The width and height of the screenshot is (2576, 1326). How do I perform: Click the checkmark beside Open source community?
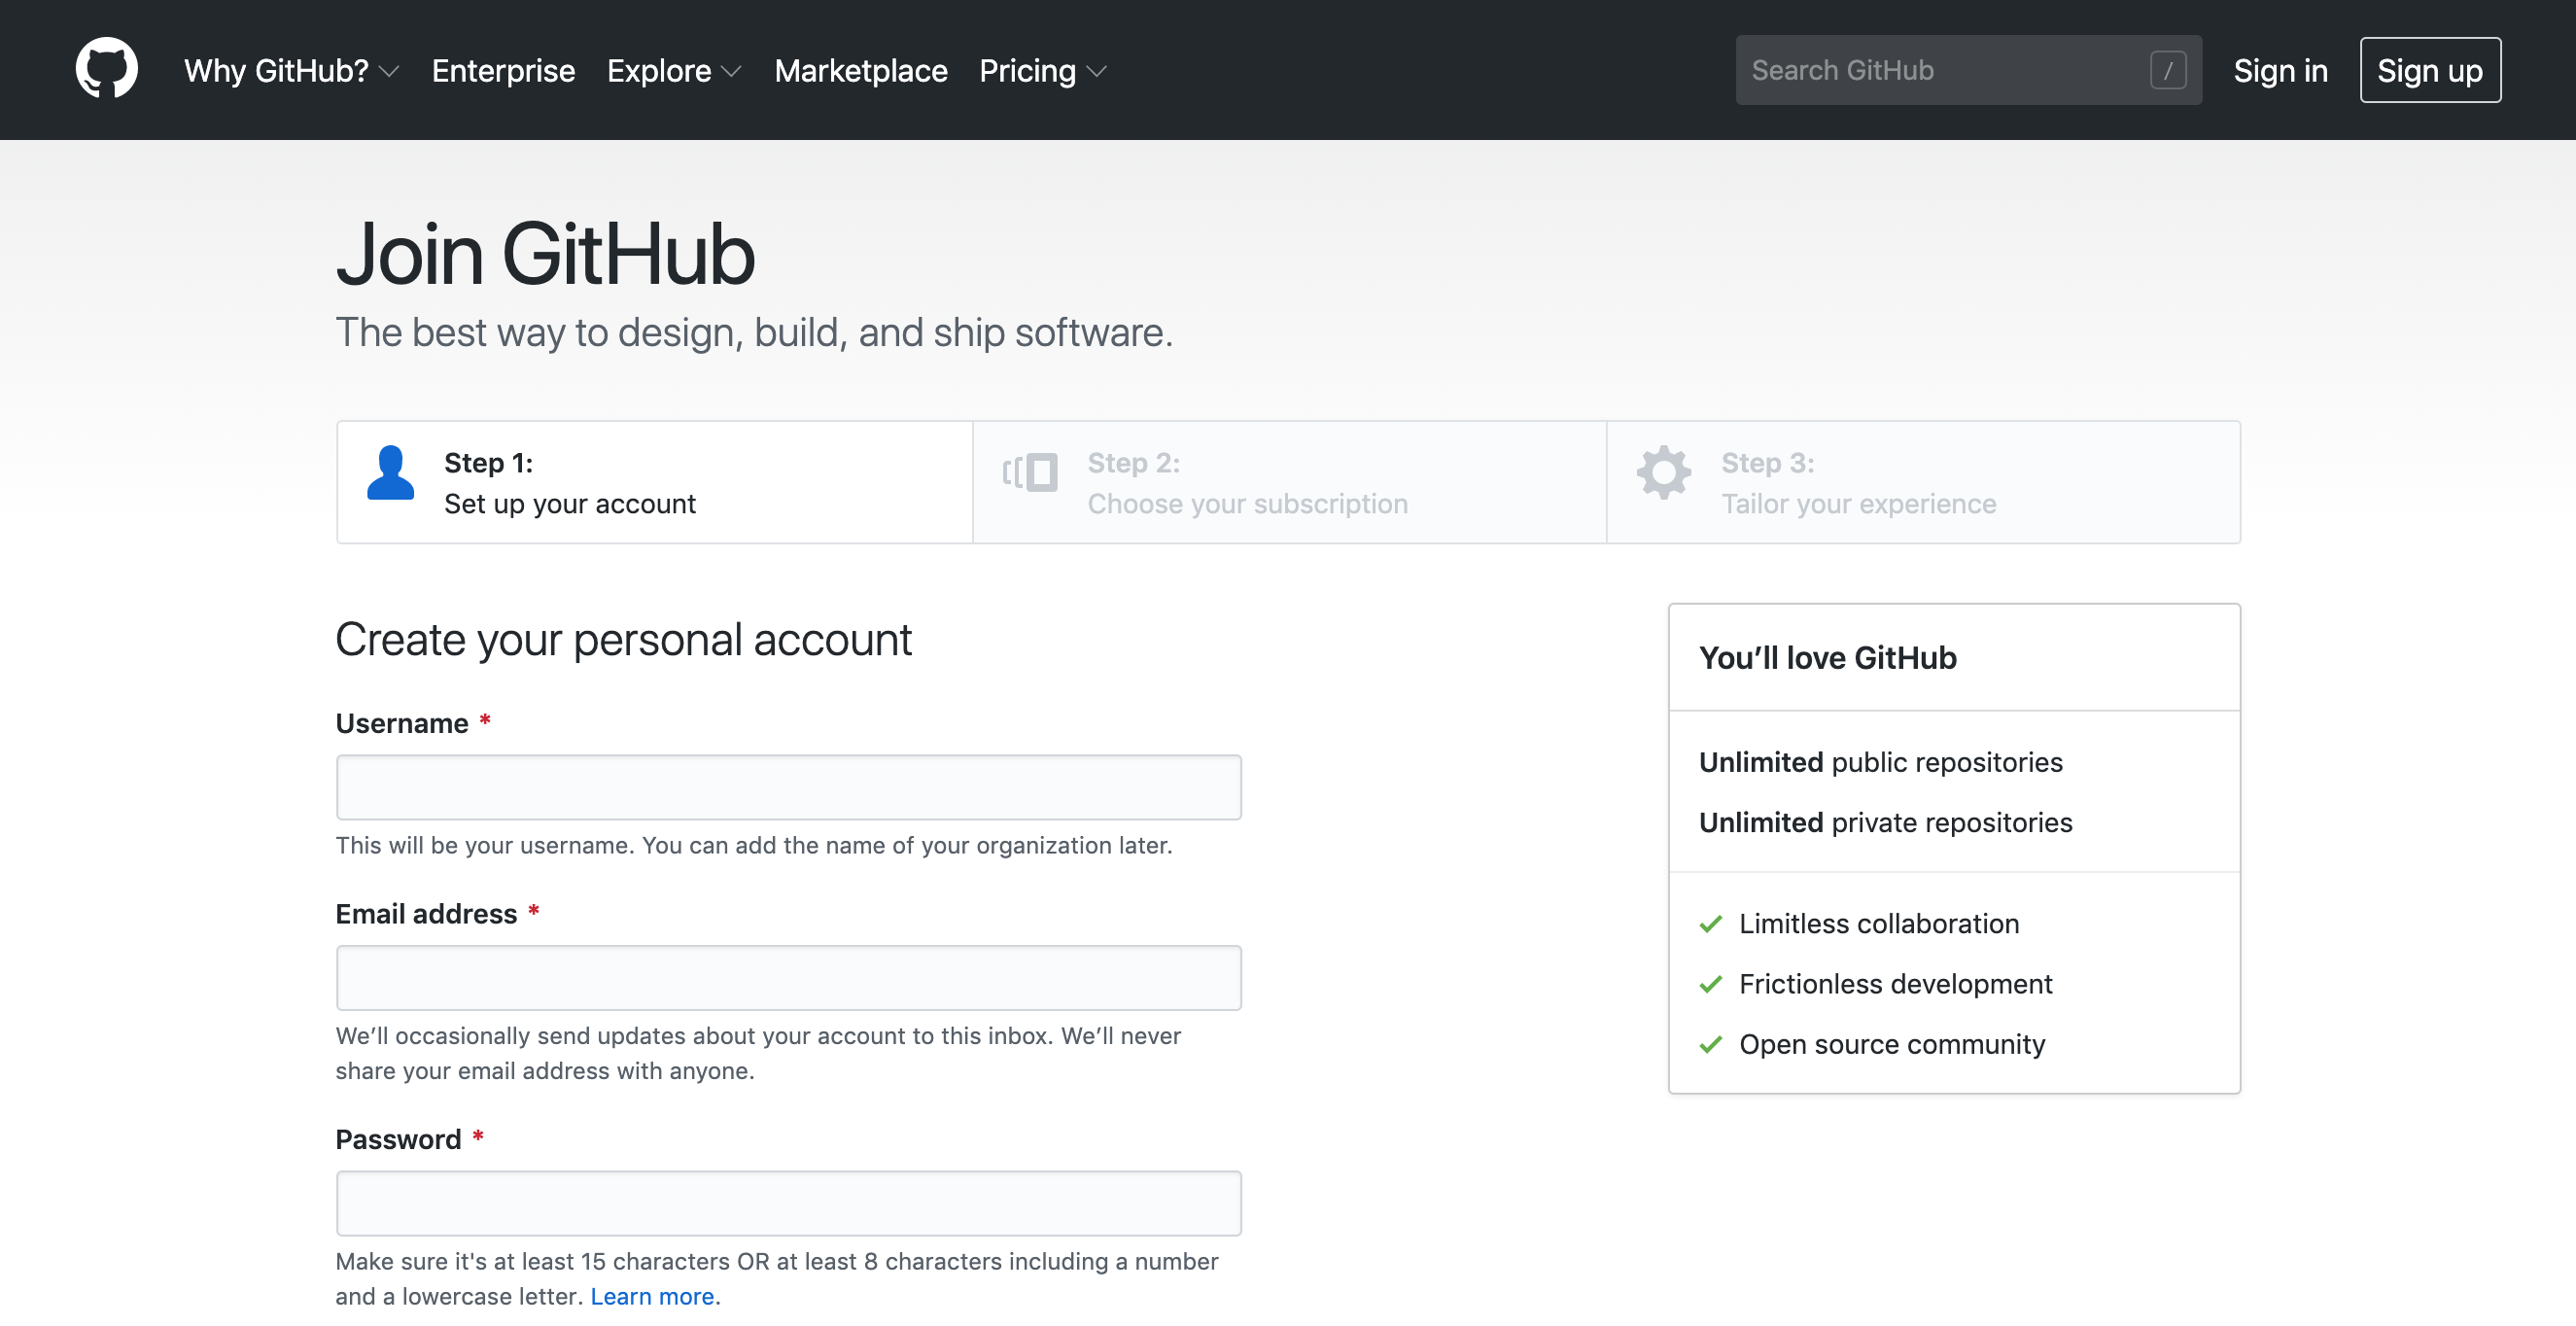(x=1710, y=1044)
